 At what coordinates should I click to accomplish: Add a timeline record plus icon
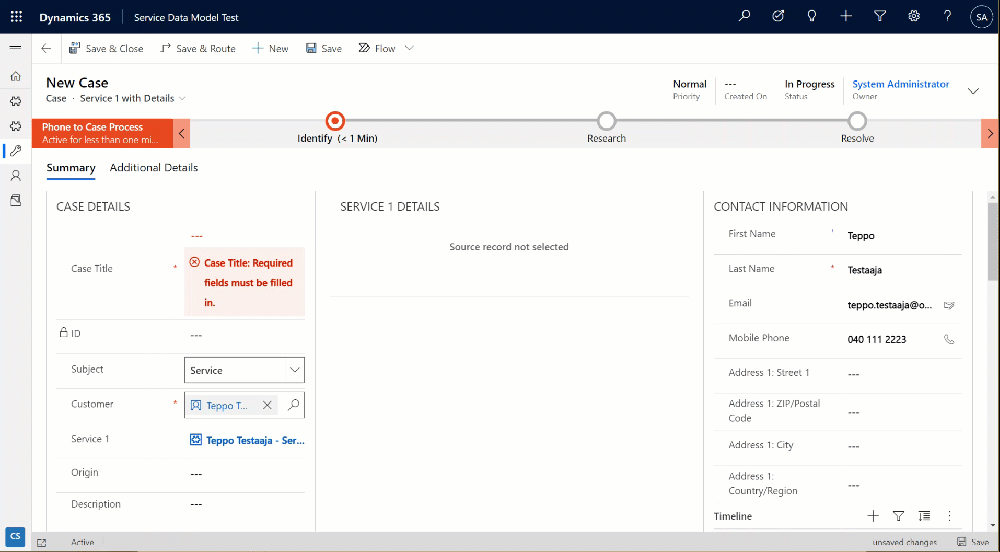tap(873, 516)
